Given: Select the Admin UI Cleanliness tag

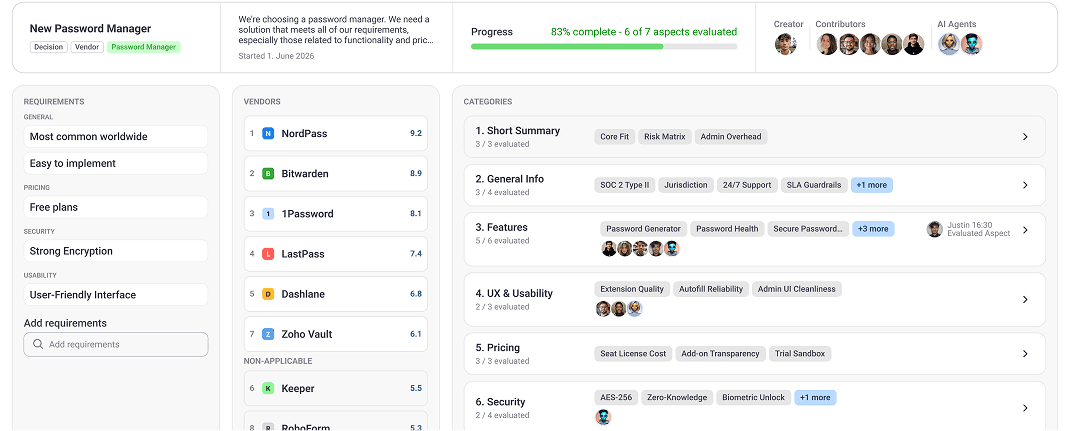Looking at the screenshot, I should [797, 289].
